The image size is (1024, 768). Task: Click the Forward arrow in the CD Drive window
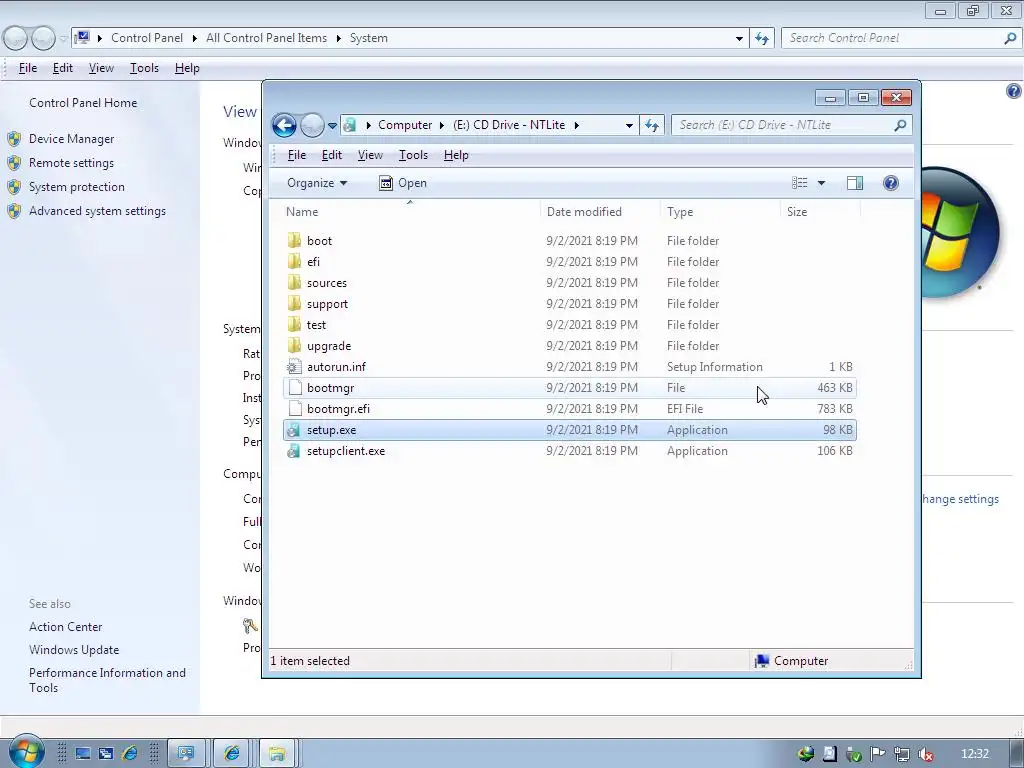click(312, 125)
